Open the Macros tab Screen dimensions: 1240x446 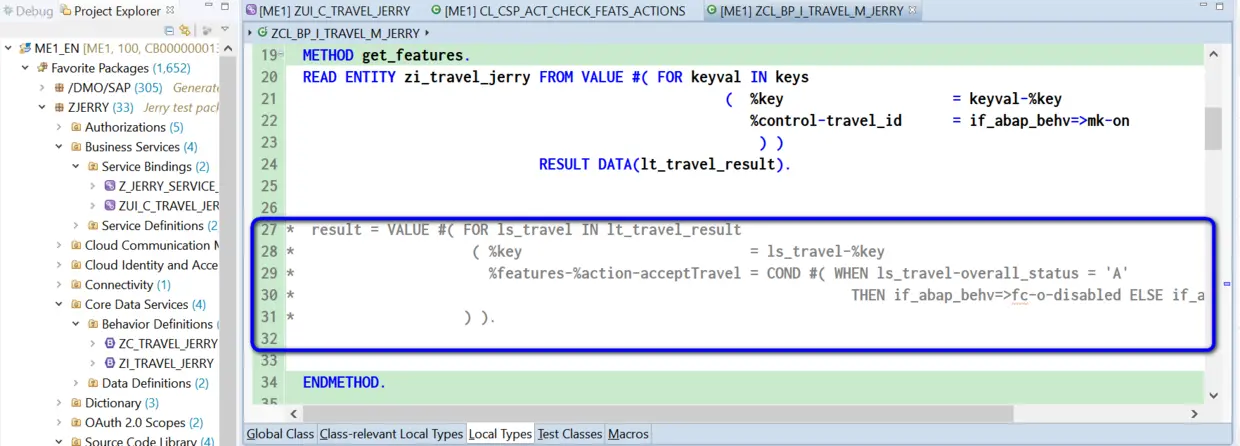pyautogui.click(x=628, y=434)
